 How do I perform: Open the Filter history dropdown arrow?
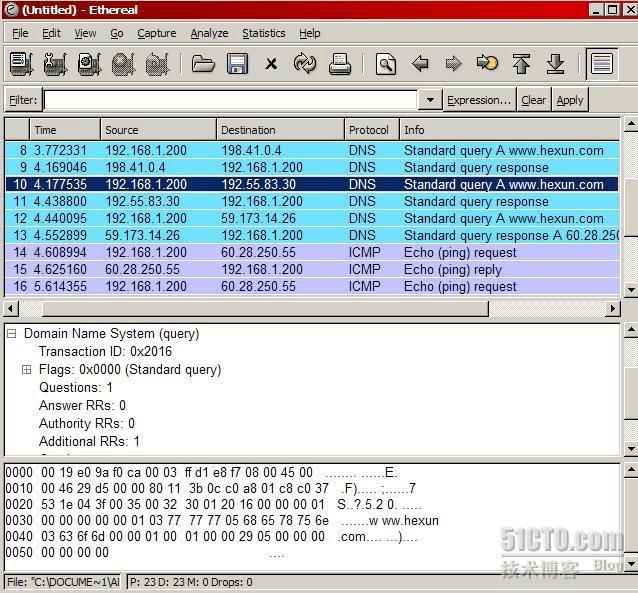(x=429, y=100)
